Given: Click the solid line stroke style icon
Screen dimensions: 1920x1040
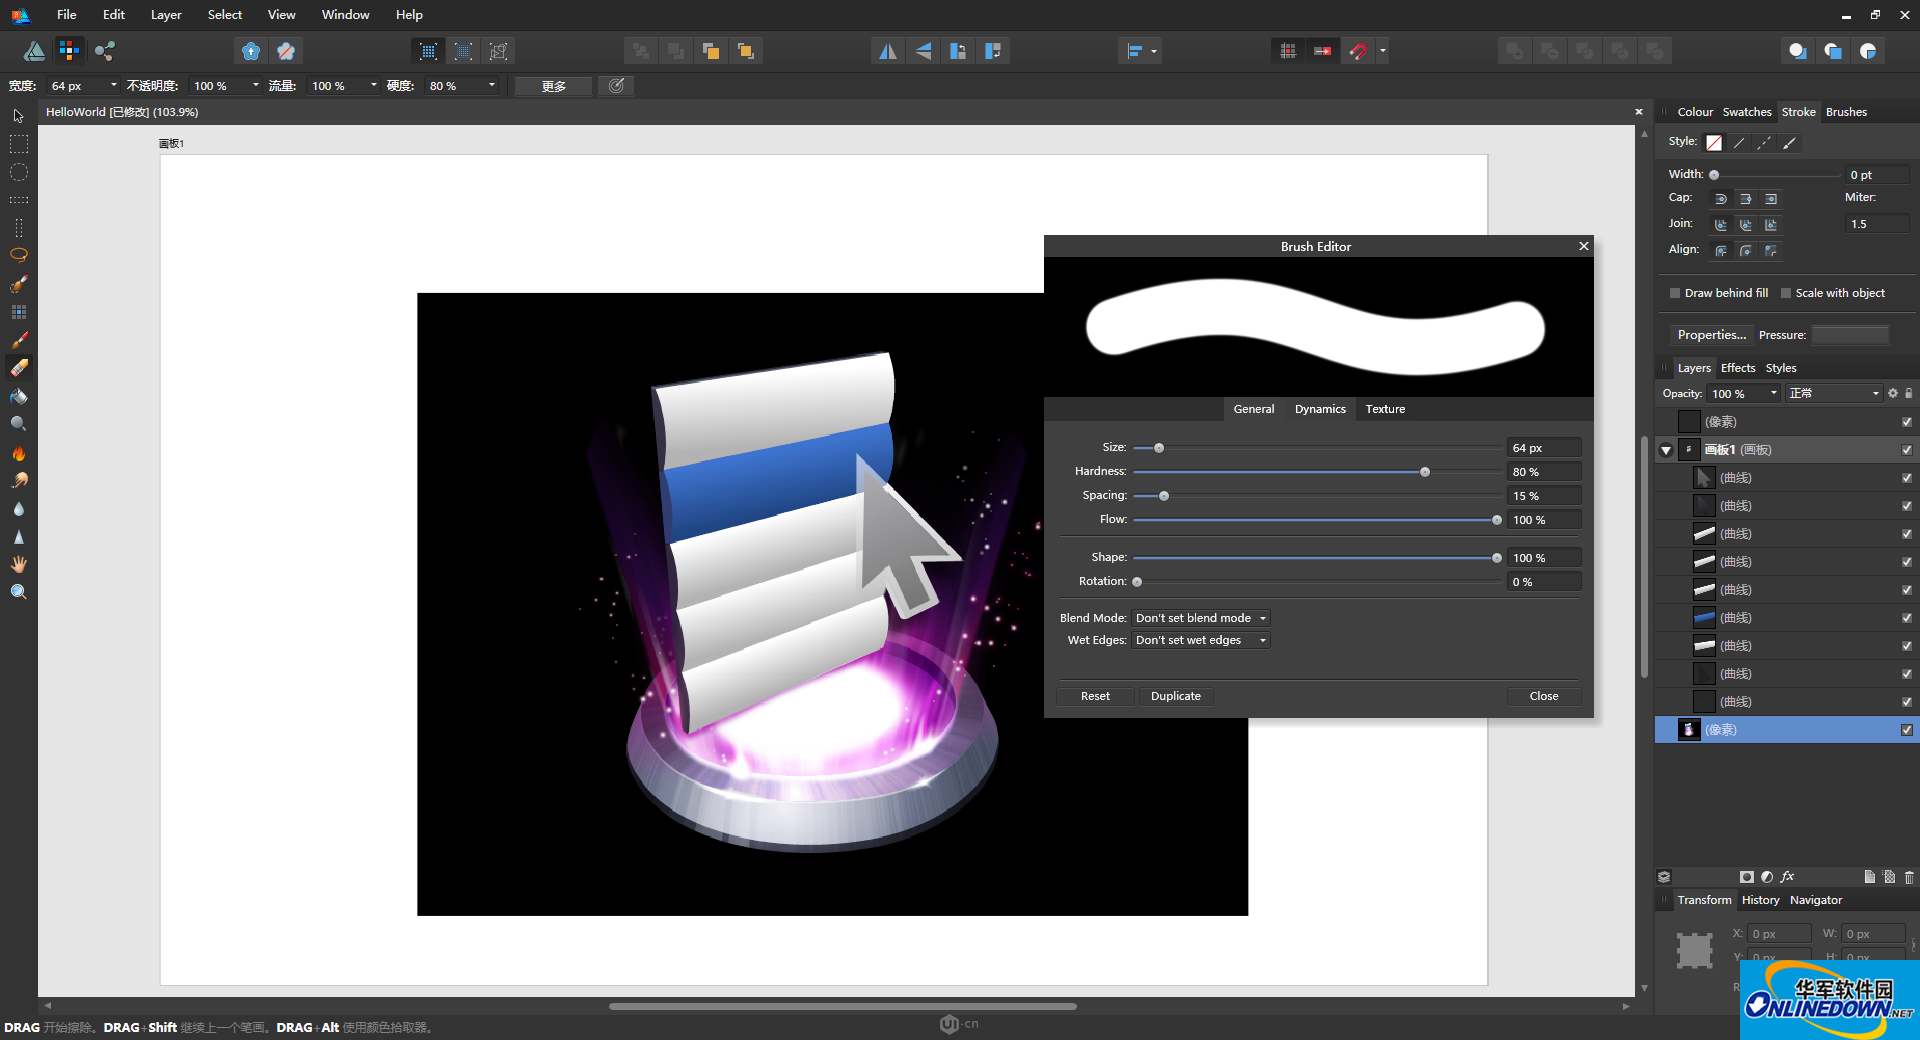Looking at the screenshot, I should click(1739, 143).
